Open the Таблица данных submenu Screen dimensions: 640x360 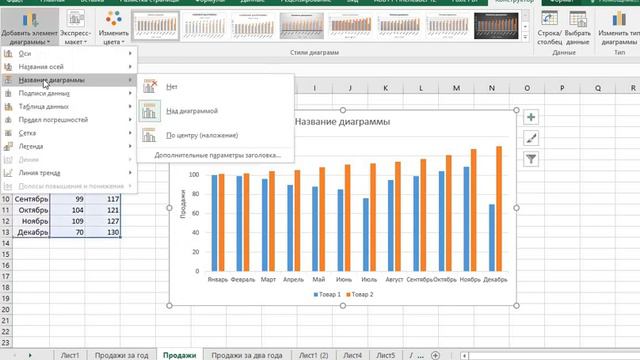click(x=69, y=107)
